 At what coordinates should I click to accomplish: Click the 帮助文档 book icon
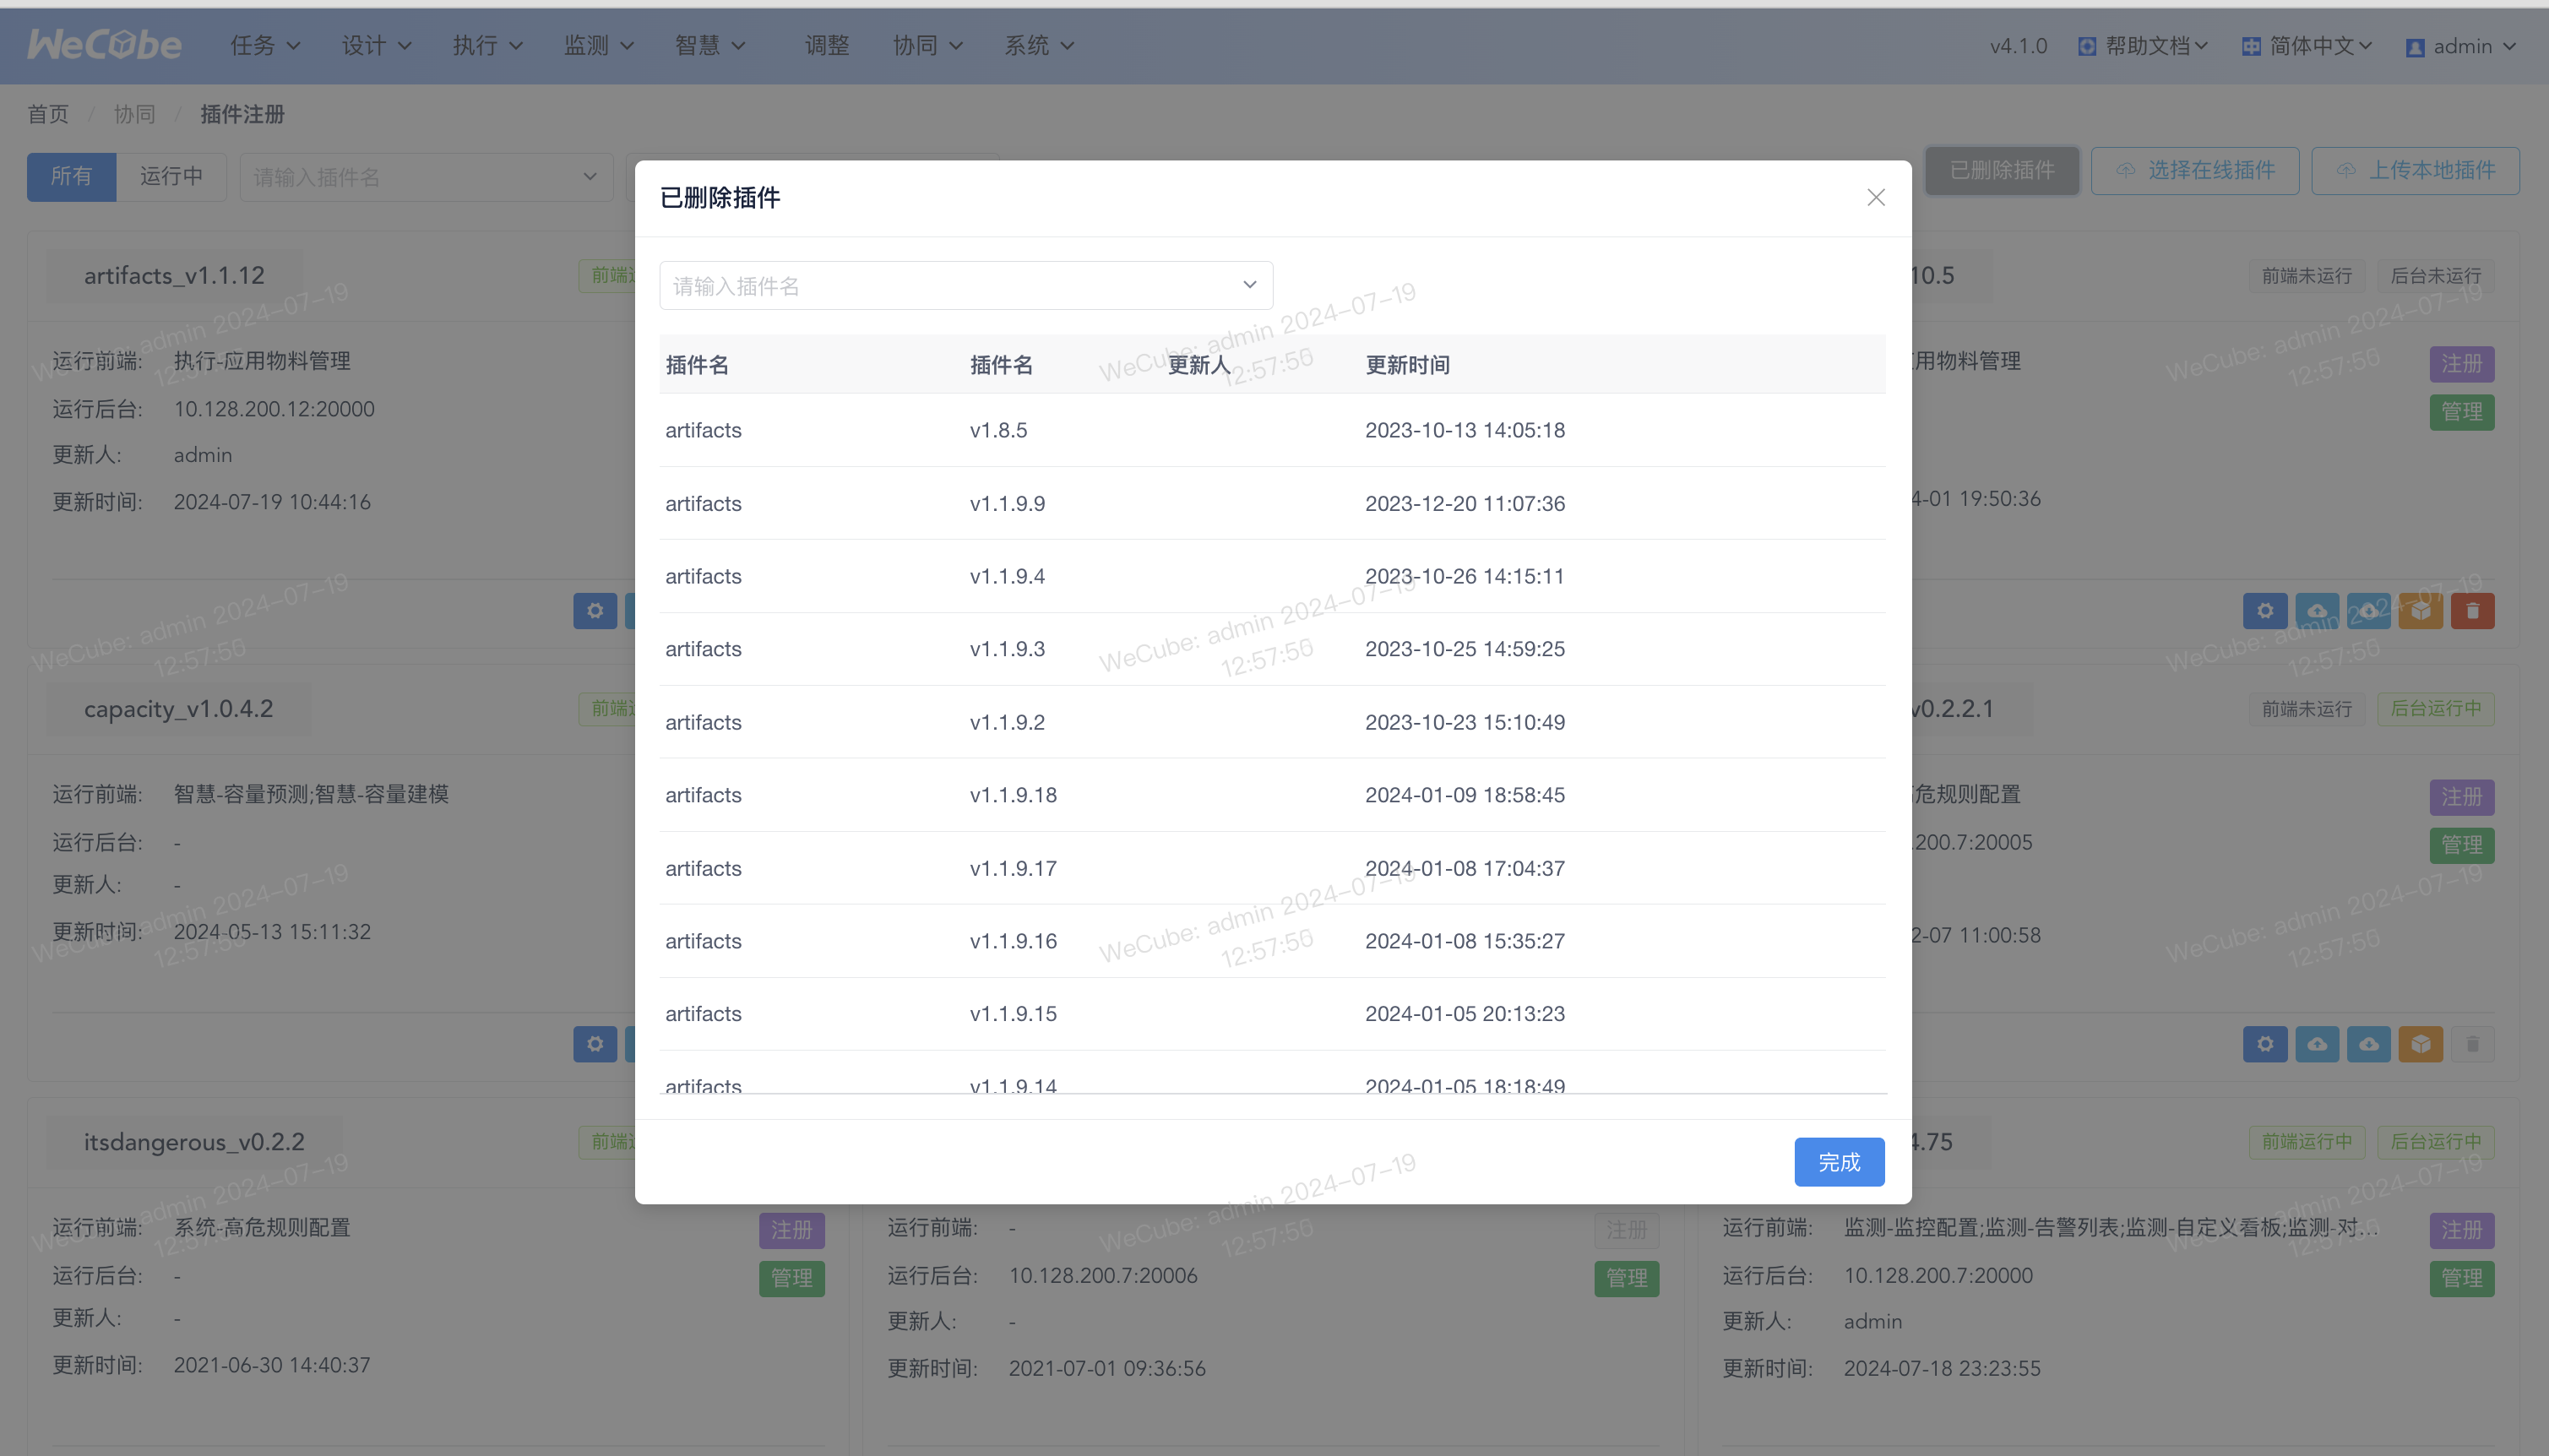click(2087, 46)
